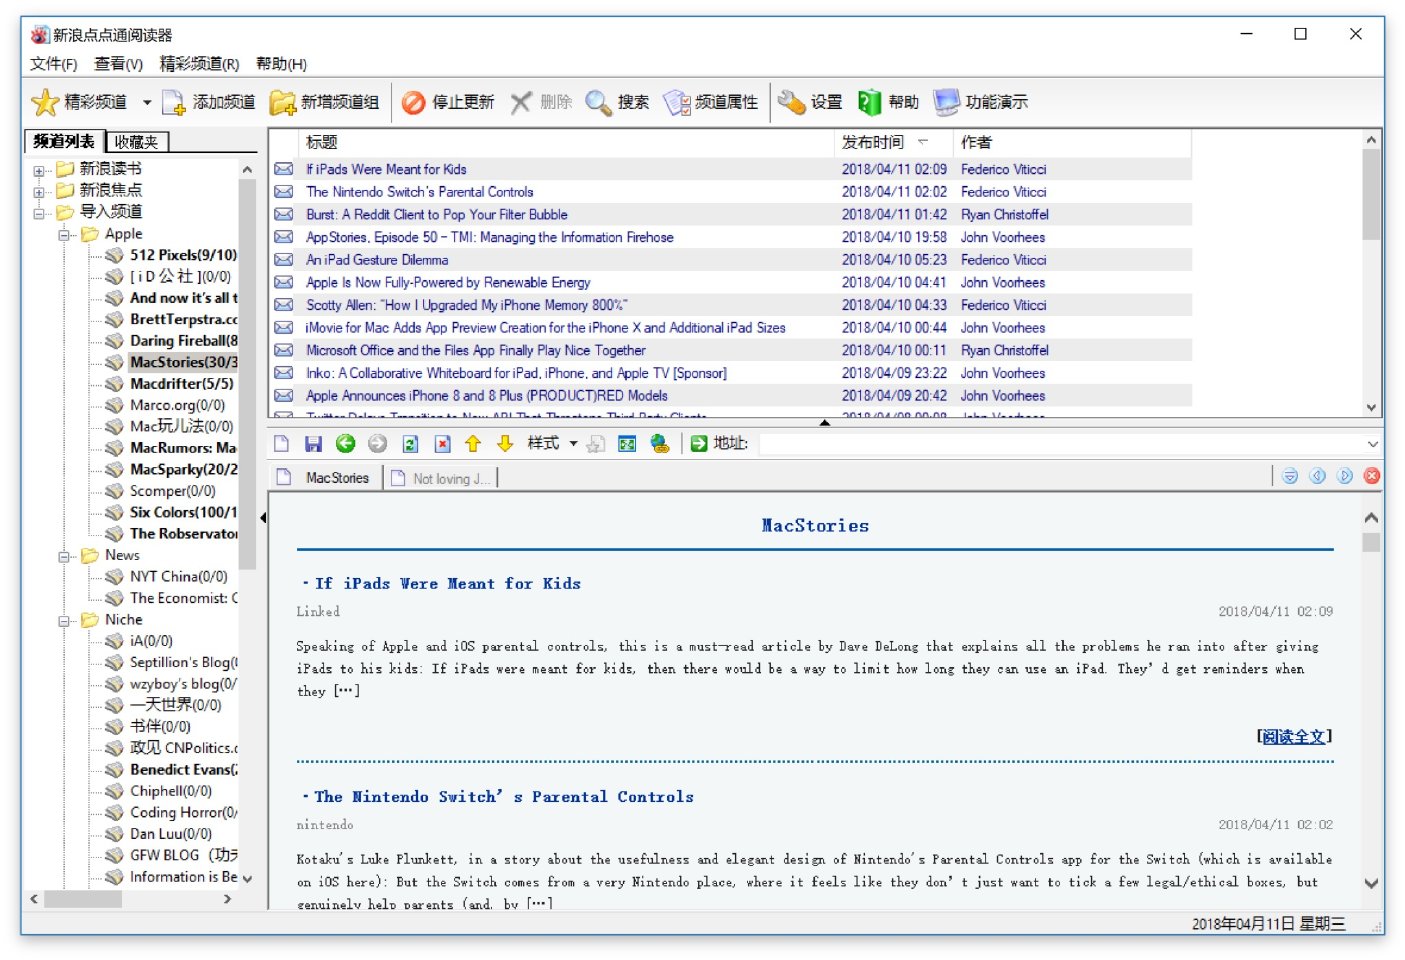Viewport: 1405px width, 960px height.
Task: Click the 功能演示 monitor icon
Action: (x=946, y=102)
